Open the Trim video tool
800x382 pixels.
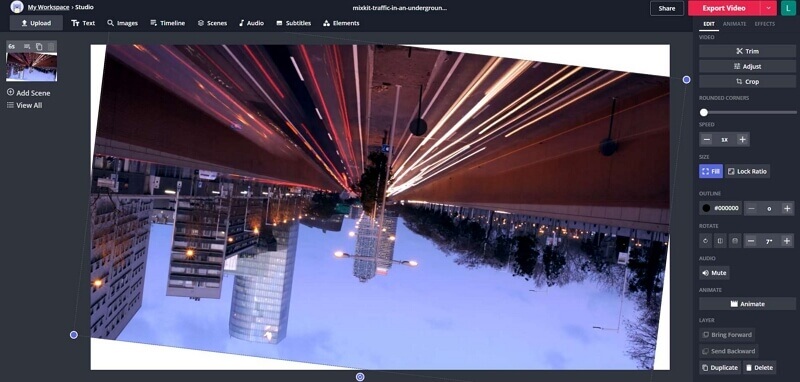coord(747,51)
